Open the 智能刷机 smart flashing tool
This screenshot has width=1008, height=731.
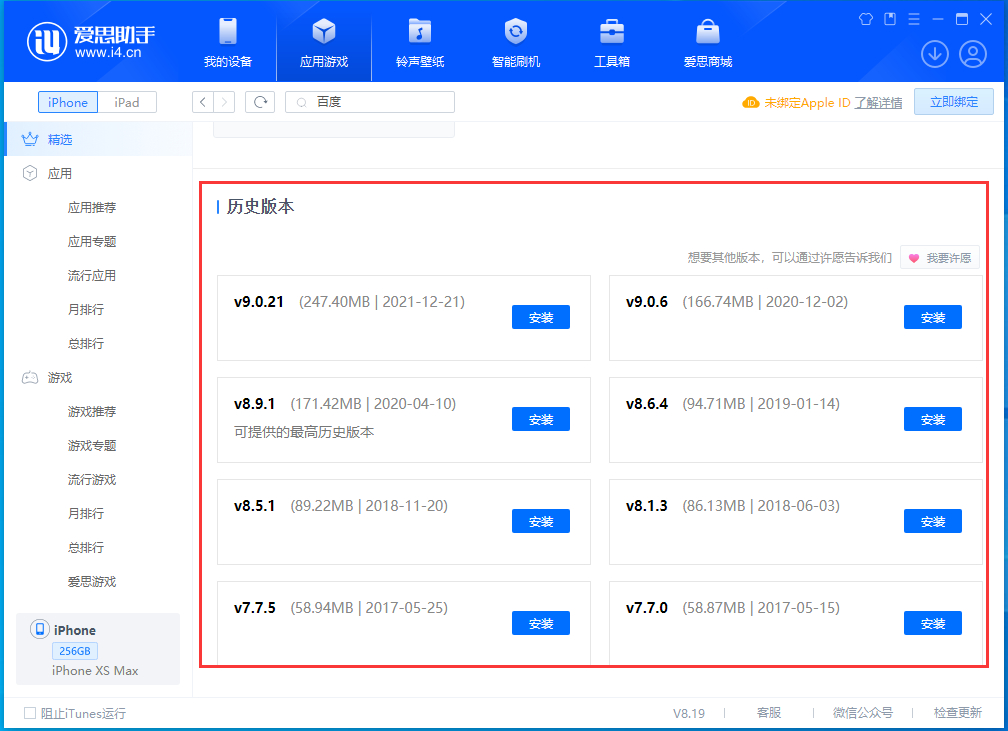[x=514, y=42]
